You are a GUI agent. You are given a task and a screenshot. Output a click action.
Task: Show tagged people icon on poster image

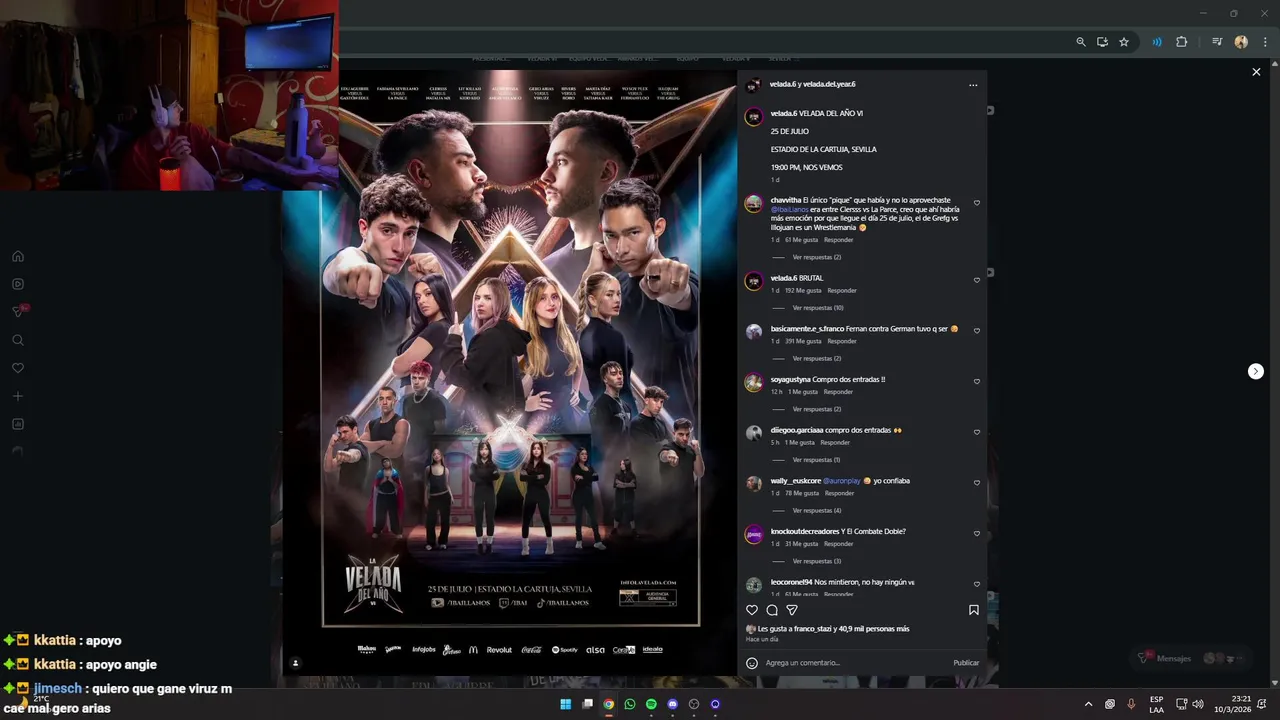295,663
